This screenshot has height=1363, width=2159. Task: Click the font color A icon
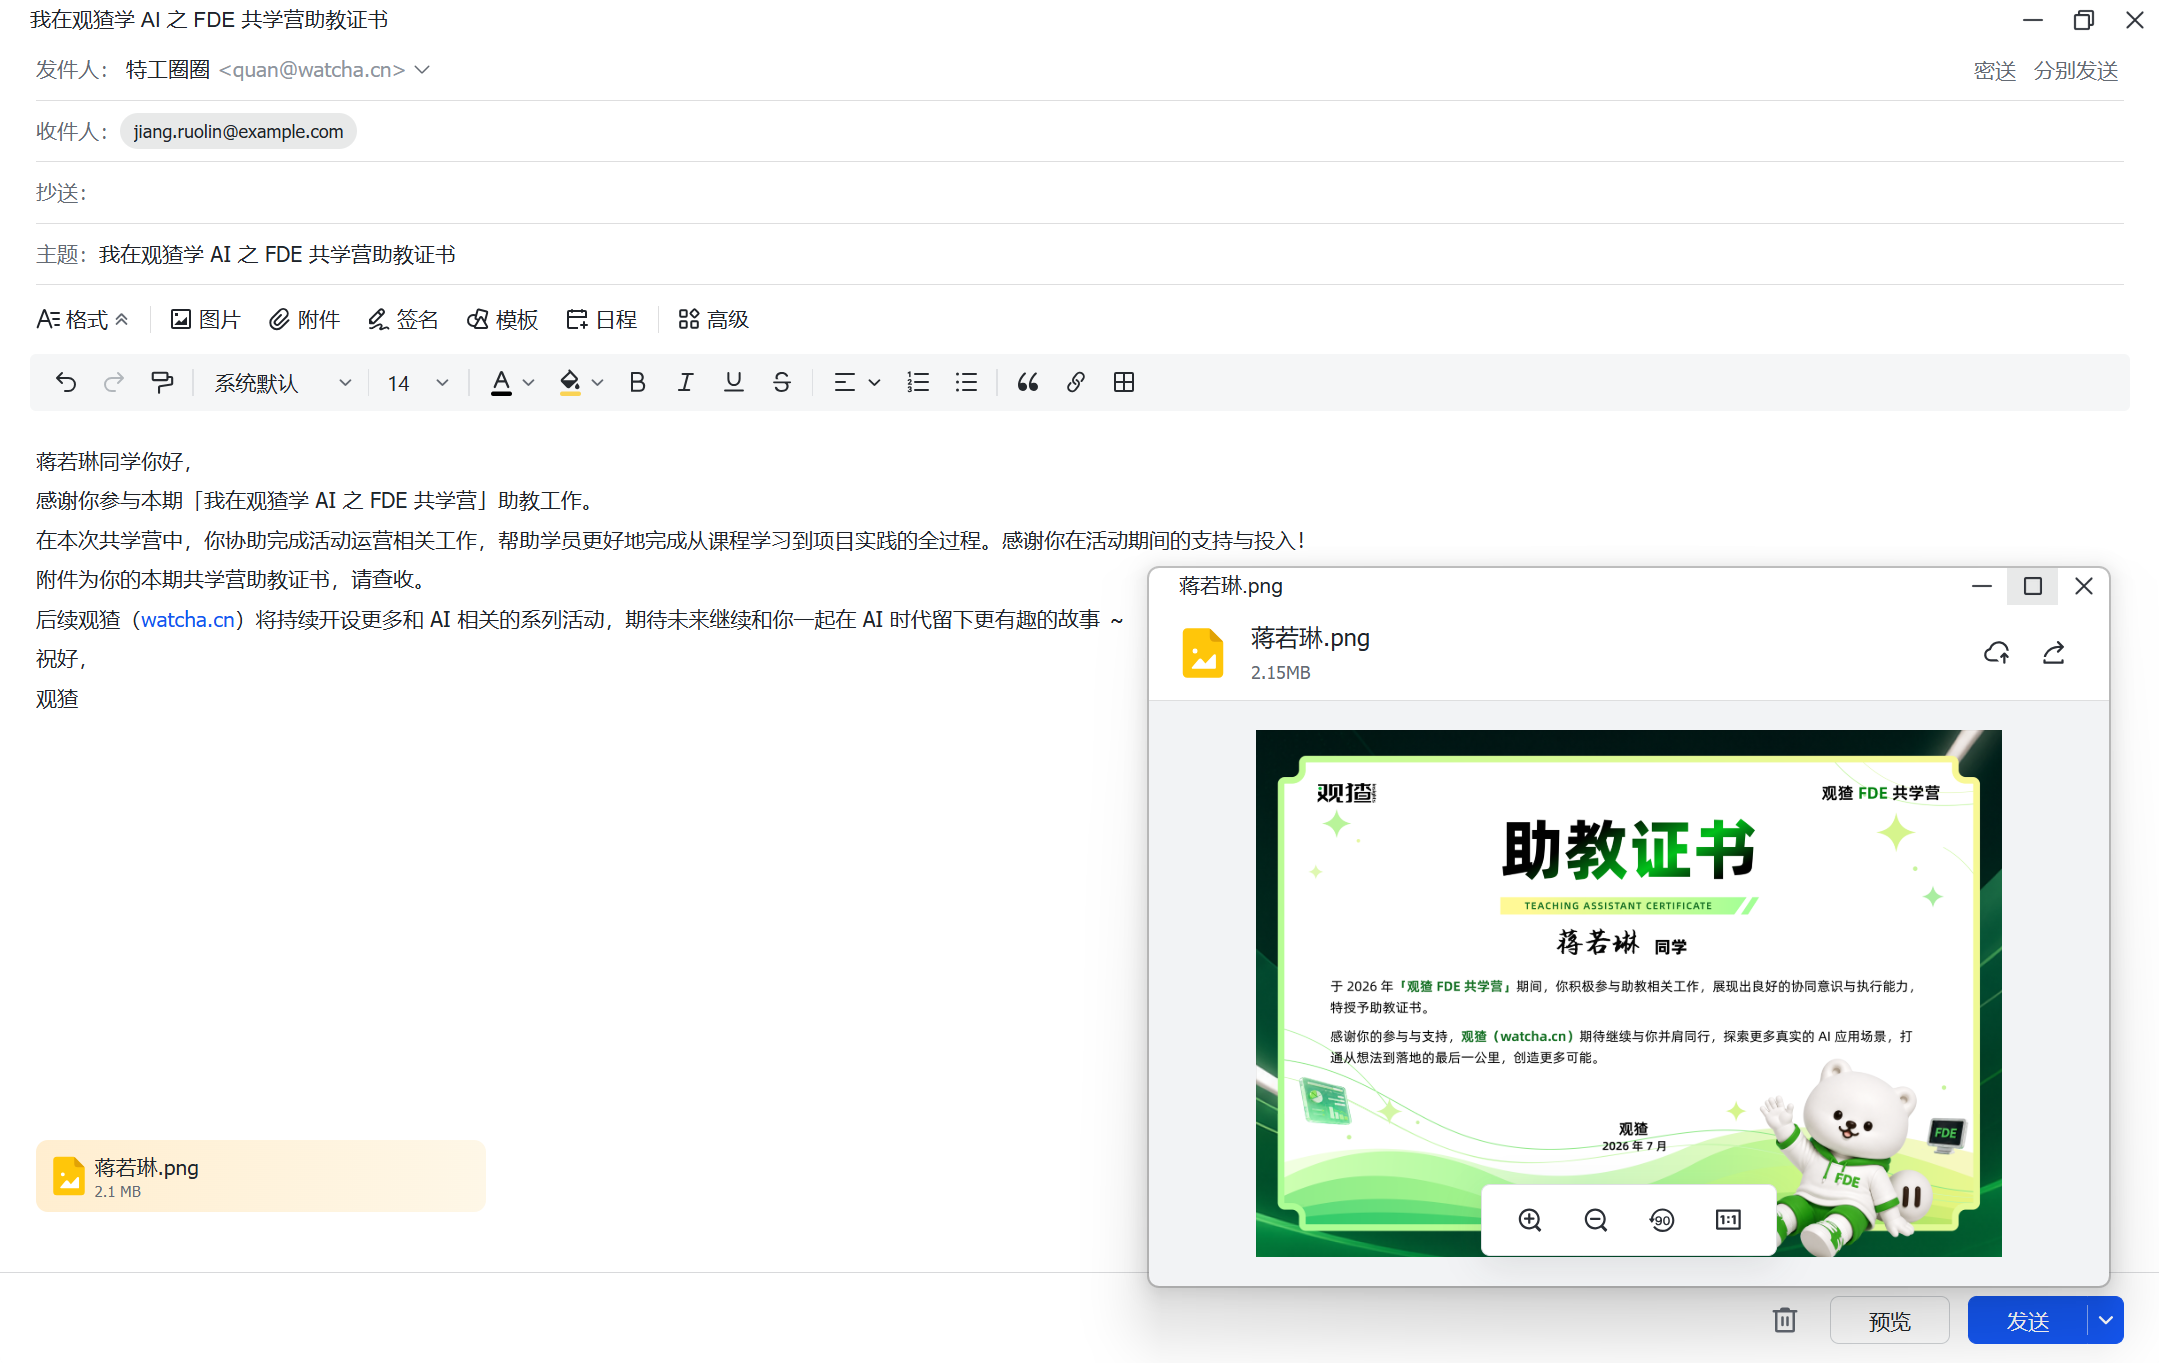(501, 383)
